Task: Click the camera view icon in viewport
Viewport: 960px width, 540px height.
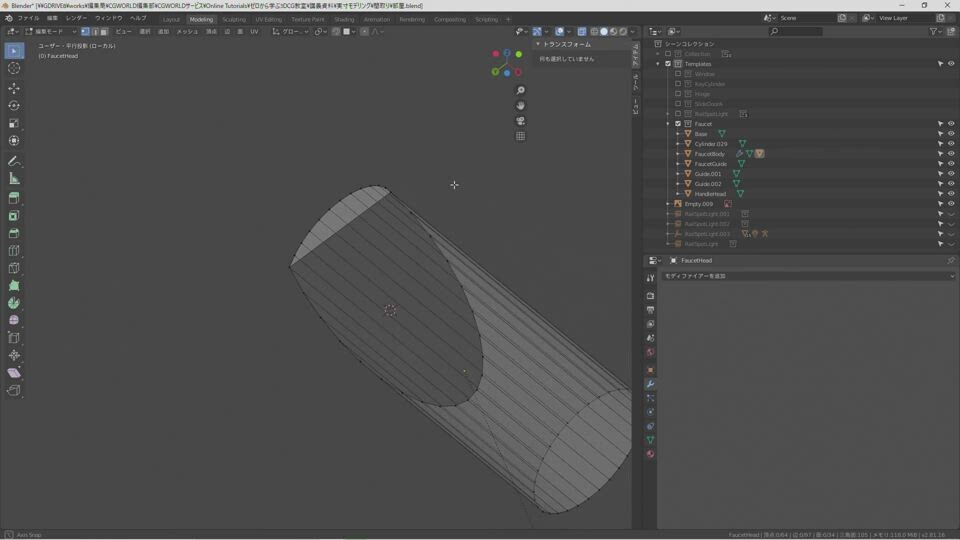Action: point(520,121)
